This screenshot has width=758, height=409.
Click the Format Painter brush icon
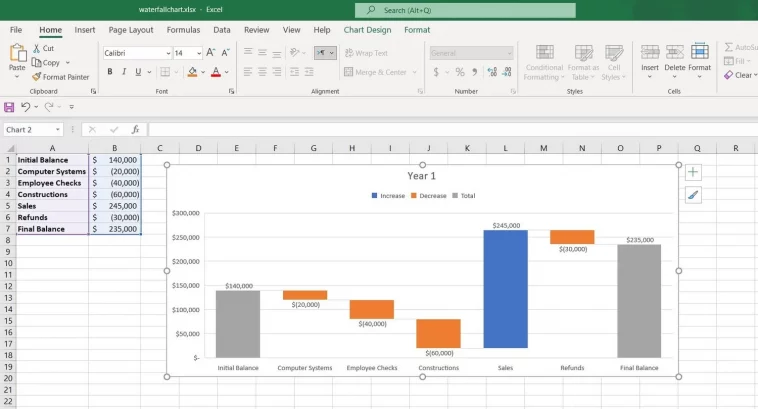pyautogui.click(x=36, y=76)
